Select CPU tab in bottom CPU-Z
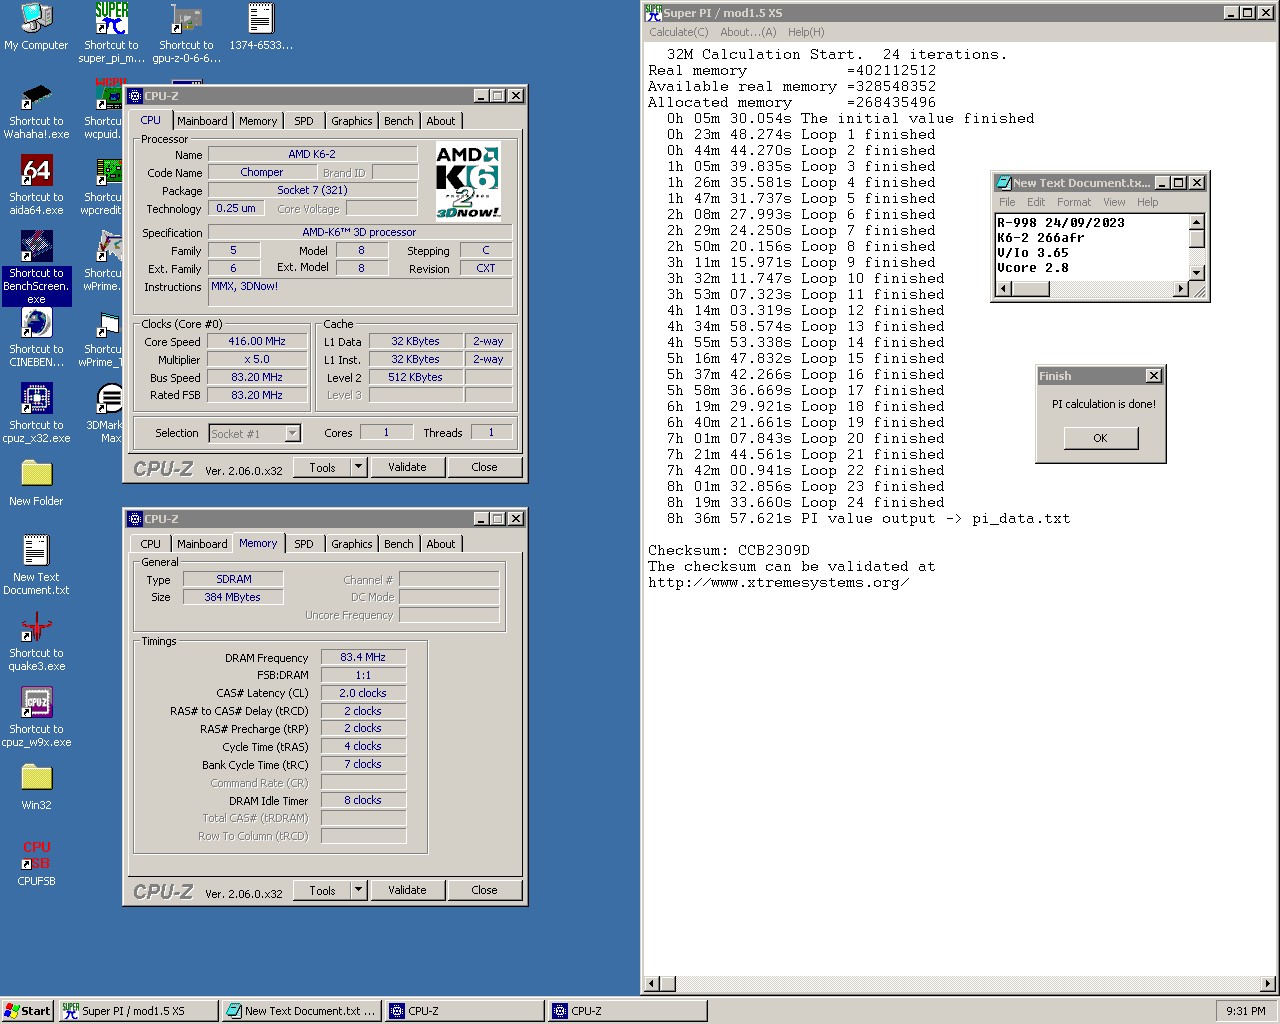The height and width of the screenshot is (1024, 1280). click(151, 544)
